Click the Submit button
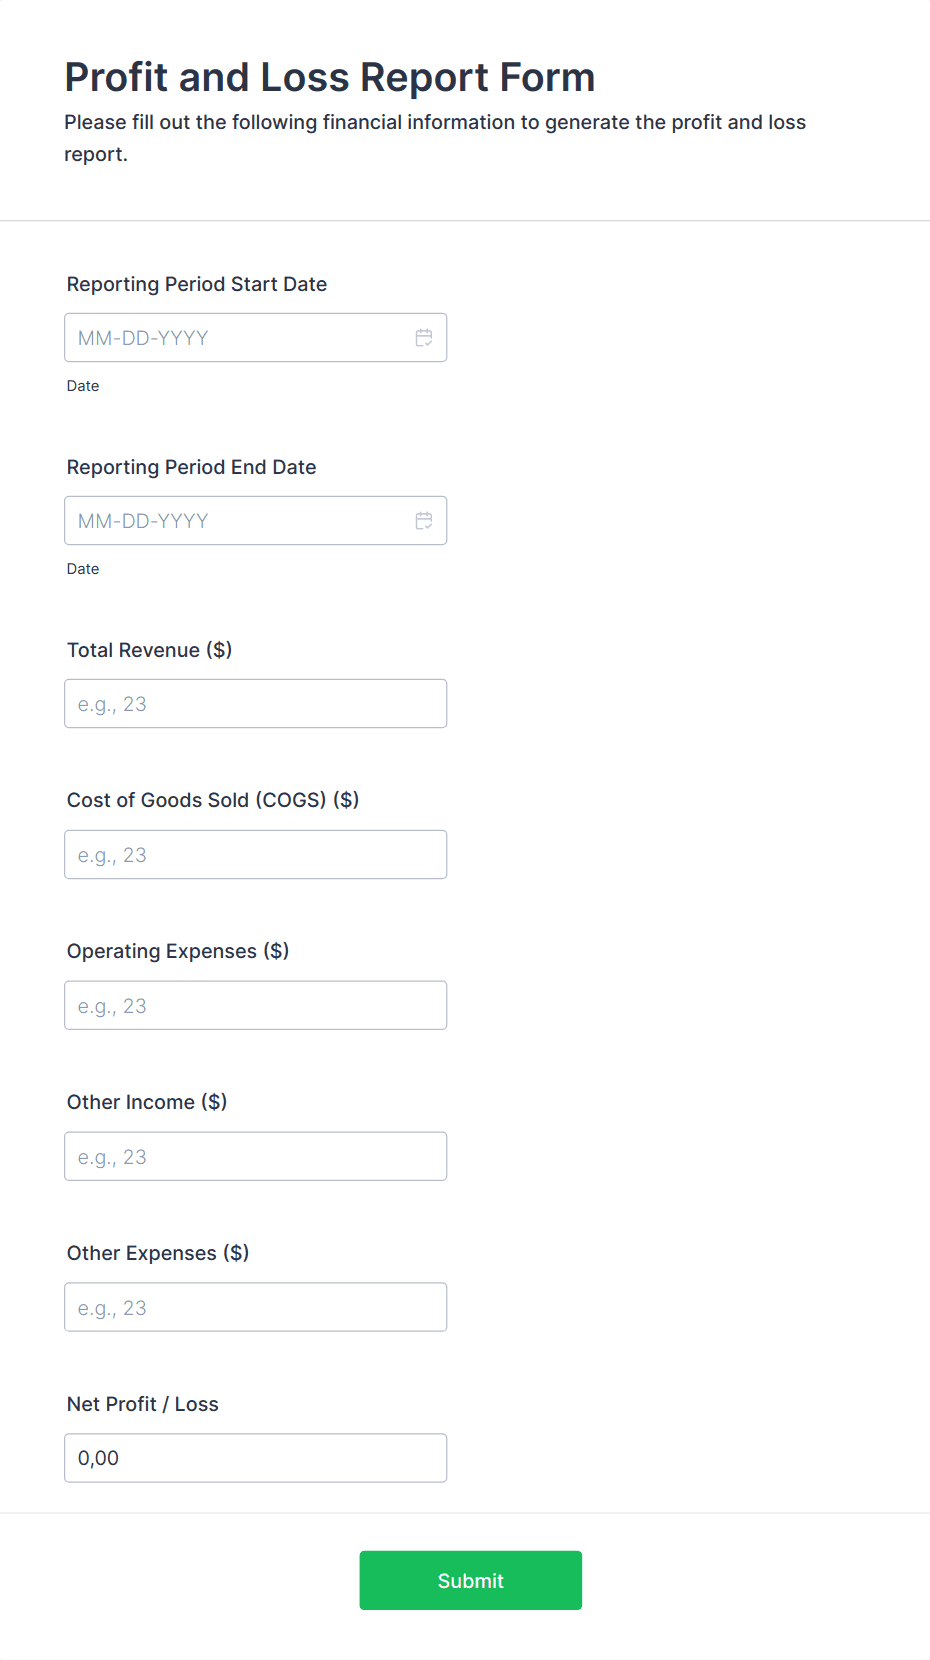Viewport: 930px width, 1660px height. coord(470,1580)
